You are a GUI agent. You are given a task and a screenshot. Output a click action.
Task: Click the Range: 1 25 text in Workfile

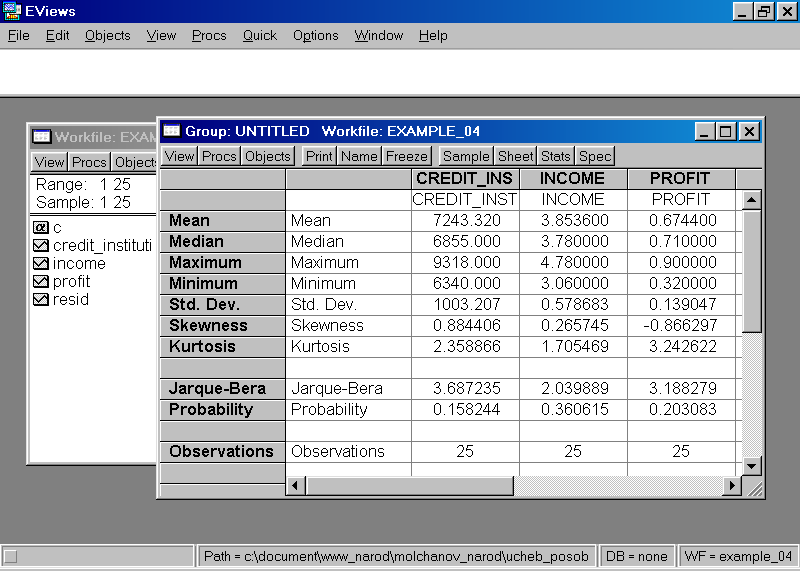click(x=83, y=184)
